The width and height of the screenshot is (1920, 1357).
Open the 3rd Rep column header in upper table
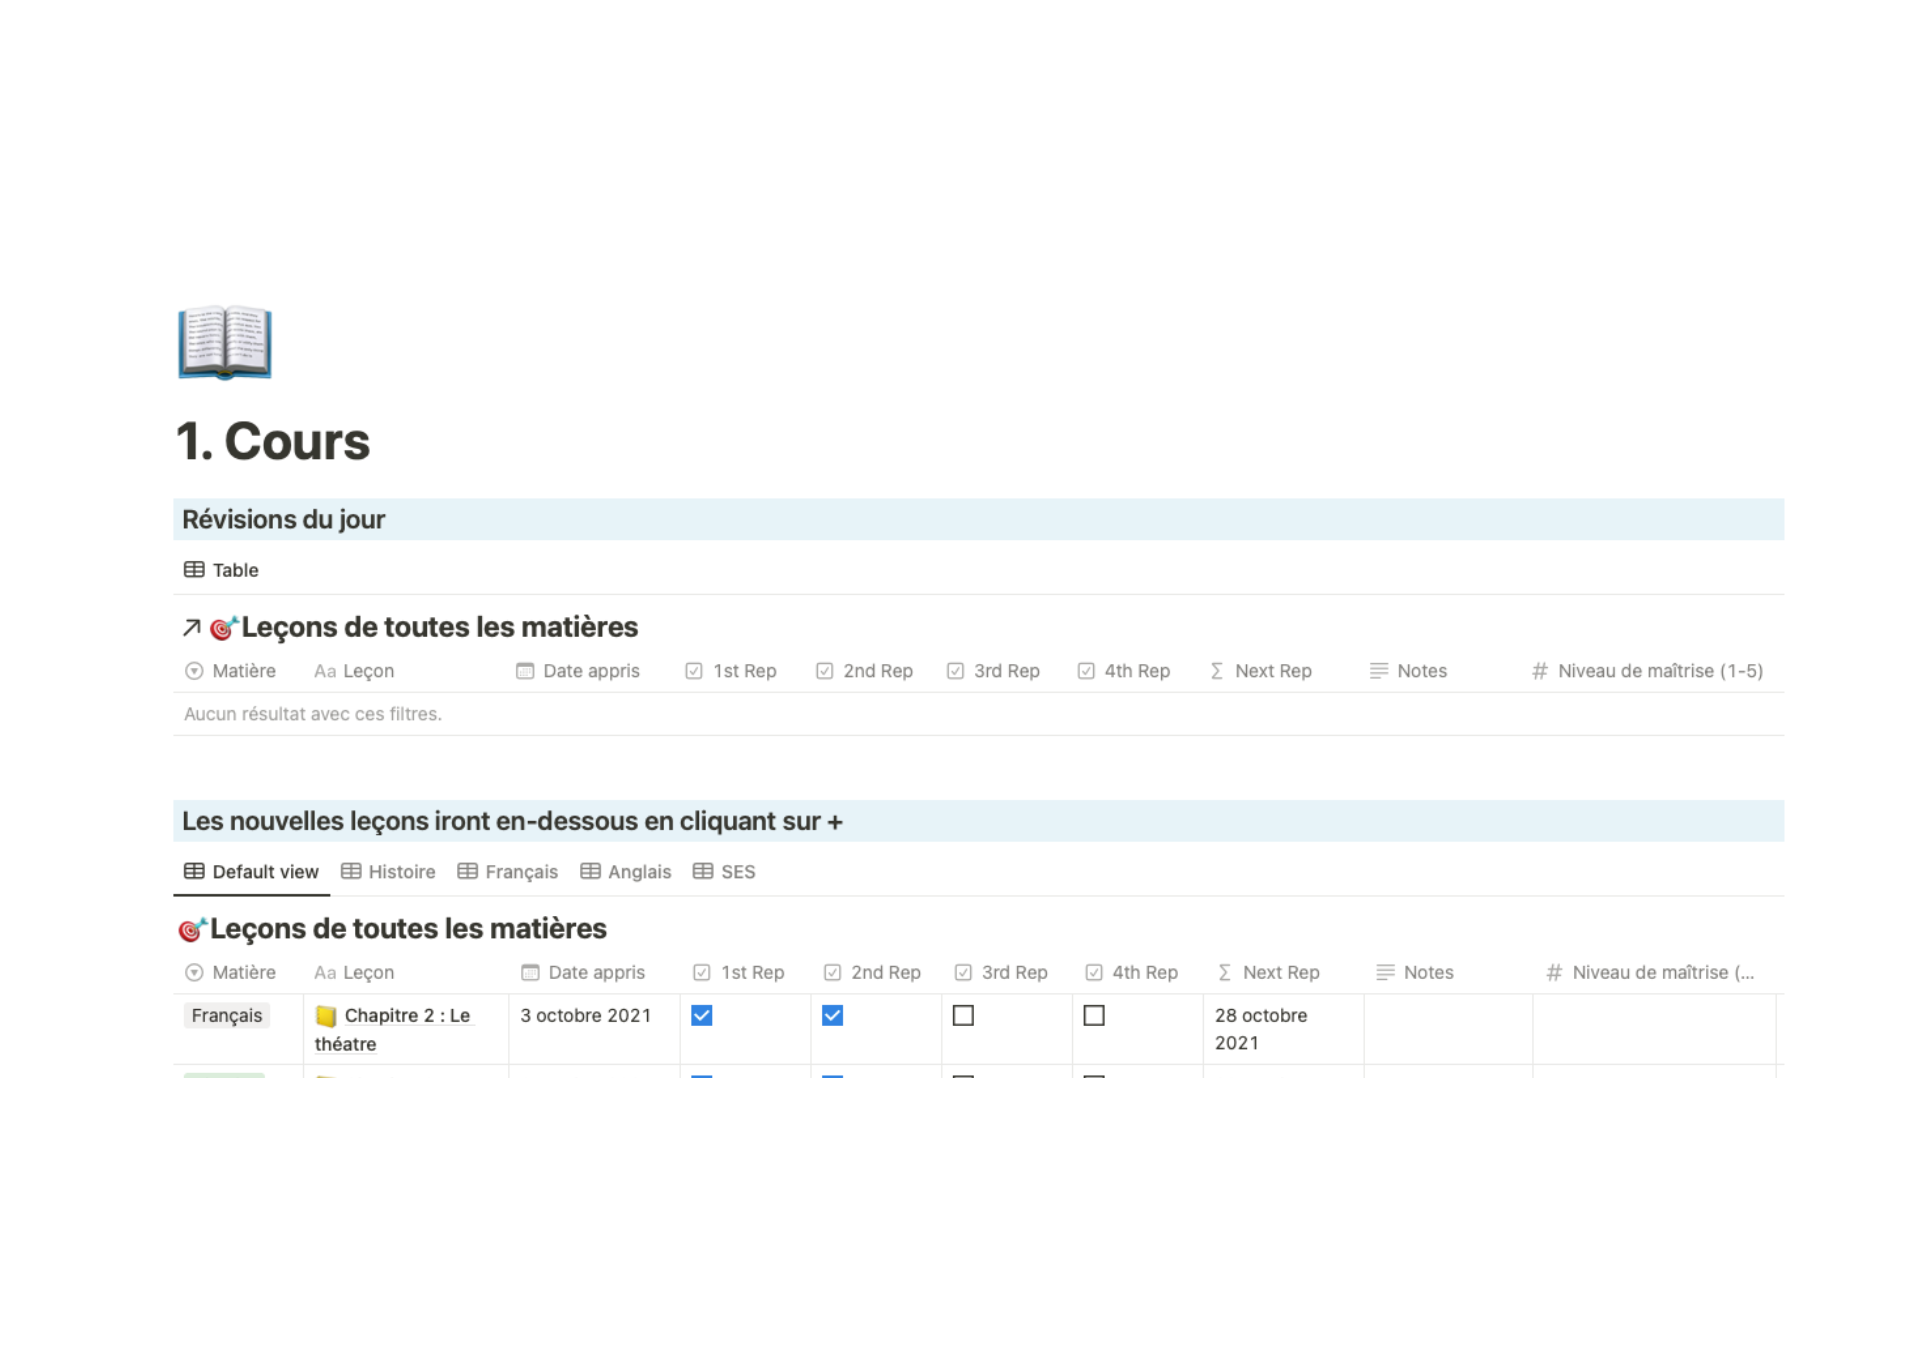[993, 671]
